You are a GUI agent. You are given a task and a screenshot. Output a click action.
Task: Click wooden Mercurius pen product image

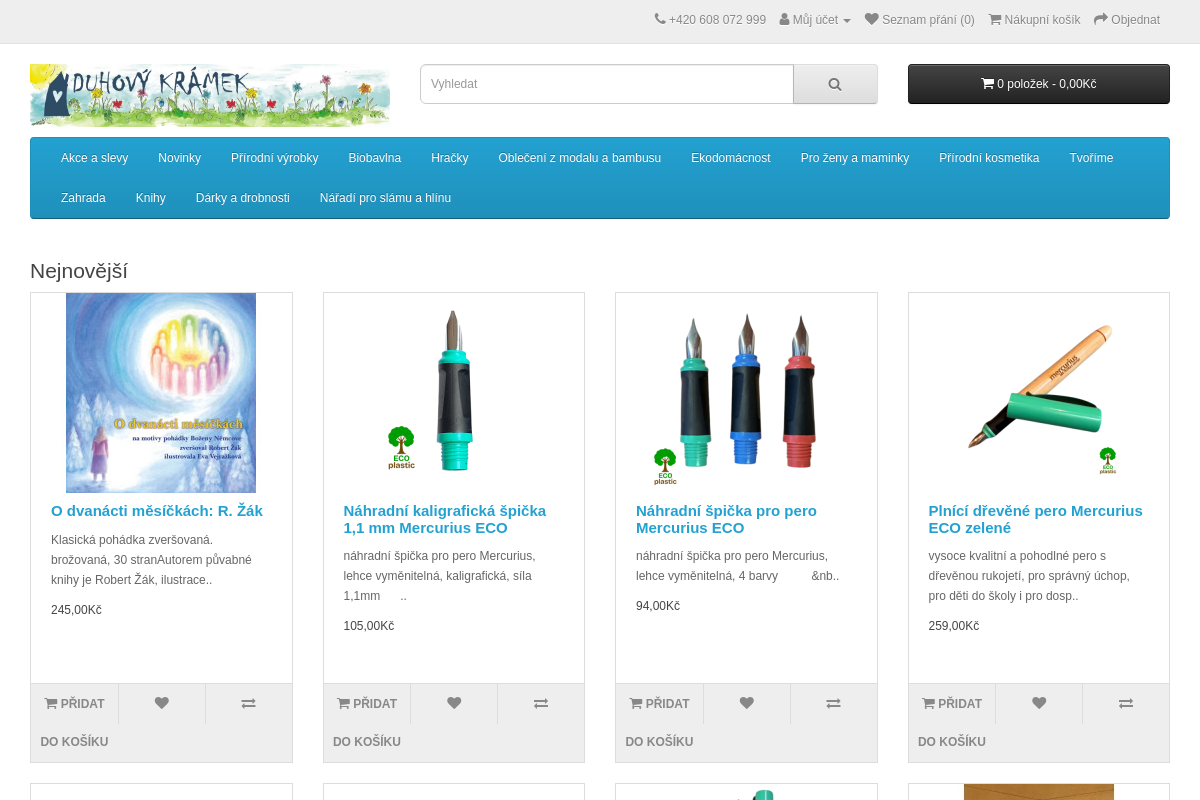[1039, 393]
